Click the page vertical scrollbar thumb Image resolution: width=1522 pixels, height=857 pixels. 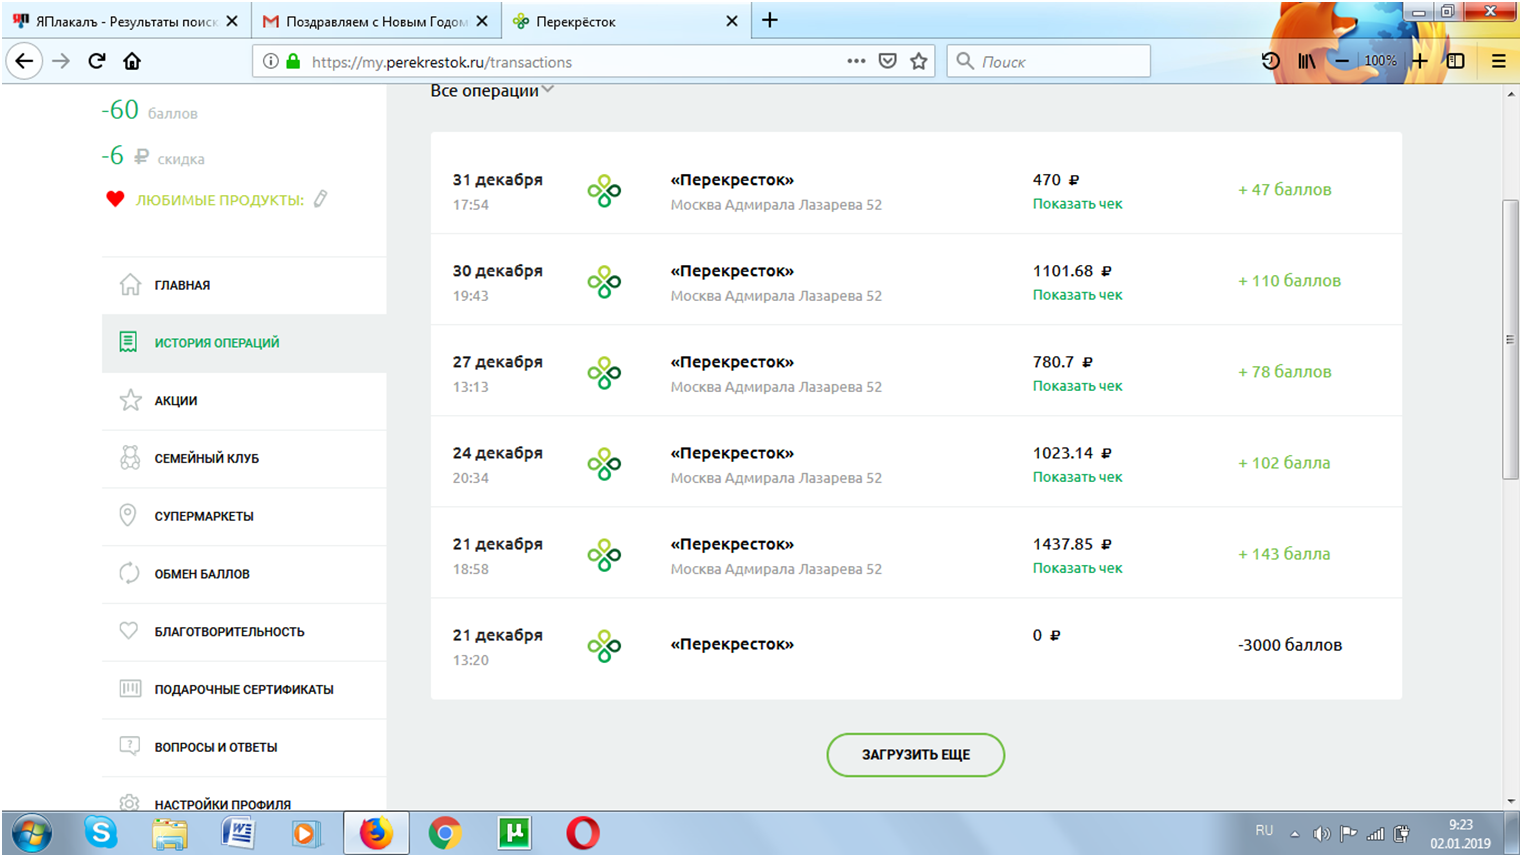point(1510,340)
